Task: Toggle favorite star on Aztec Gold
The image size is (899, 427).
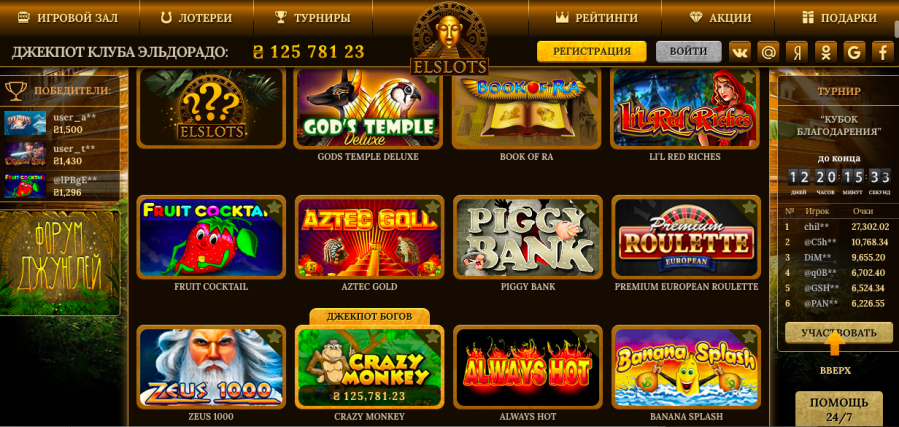Action: pos(433,207)
